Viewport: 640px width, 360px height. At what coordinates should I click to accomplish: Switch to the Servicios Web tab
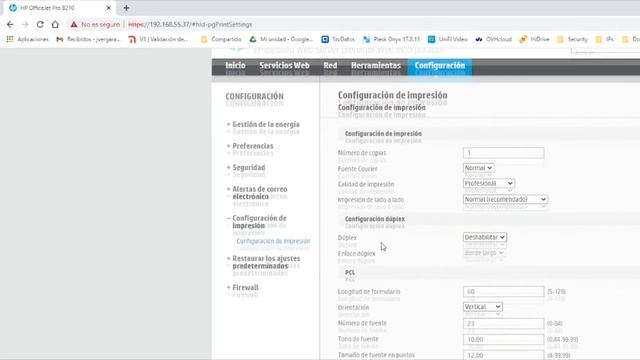[284, 66]
